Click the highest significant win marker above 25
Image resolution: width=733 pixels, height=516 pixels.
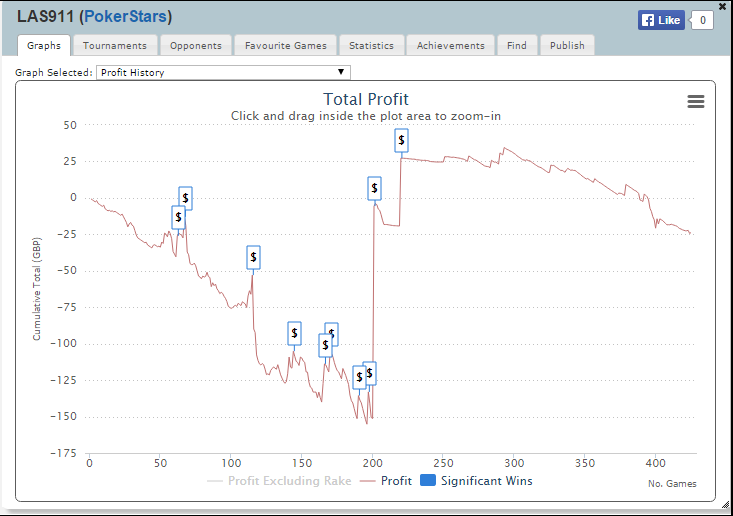coord(401,140)
